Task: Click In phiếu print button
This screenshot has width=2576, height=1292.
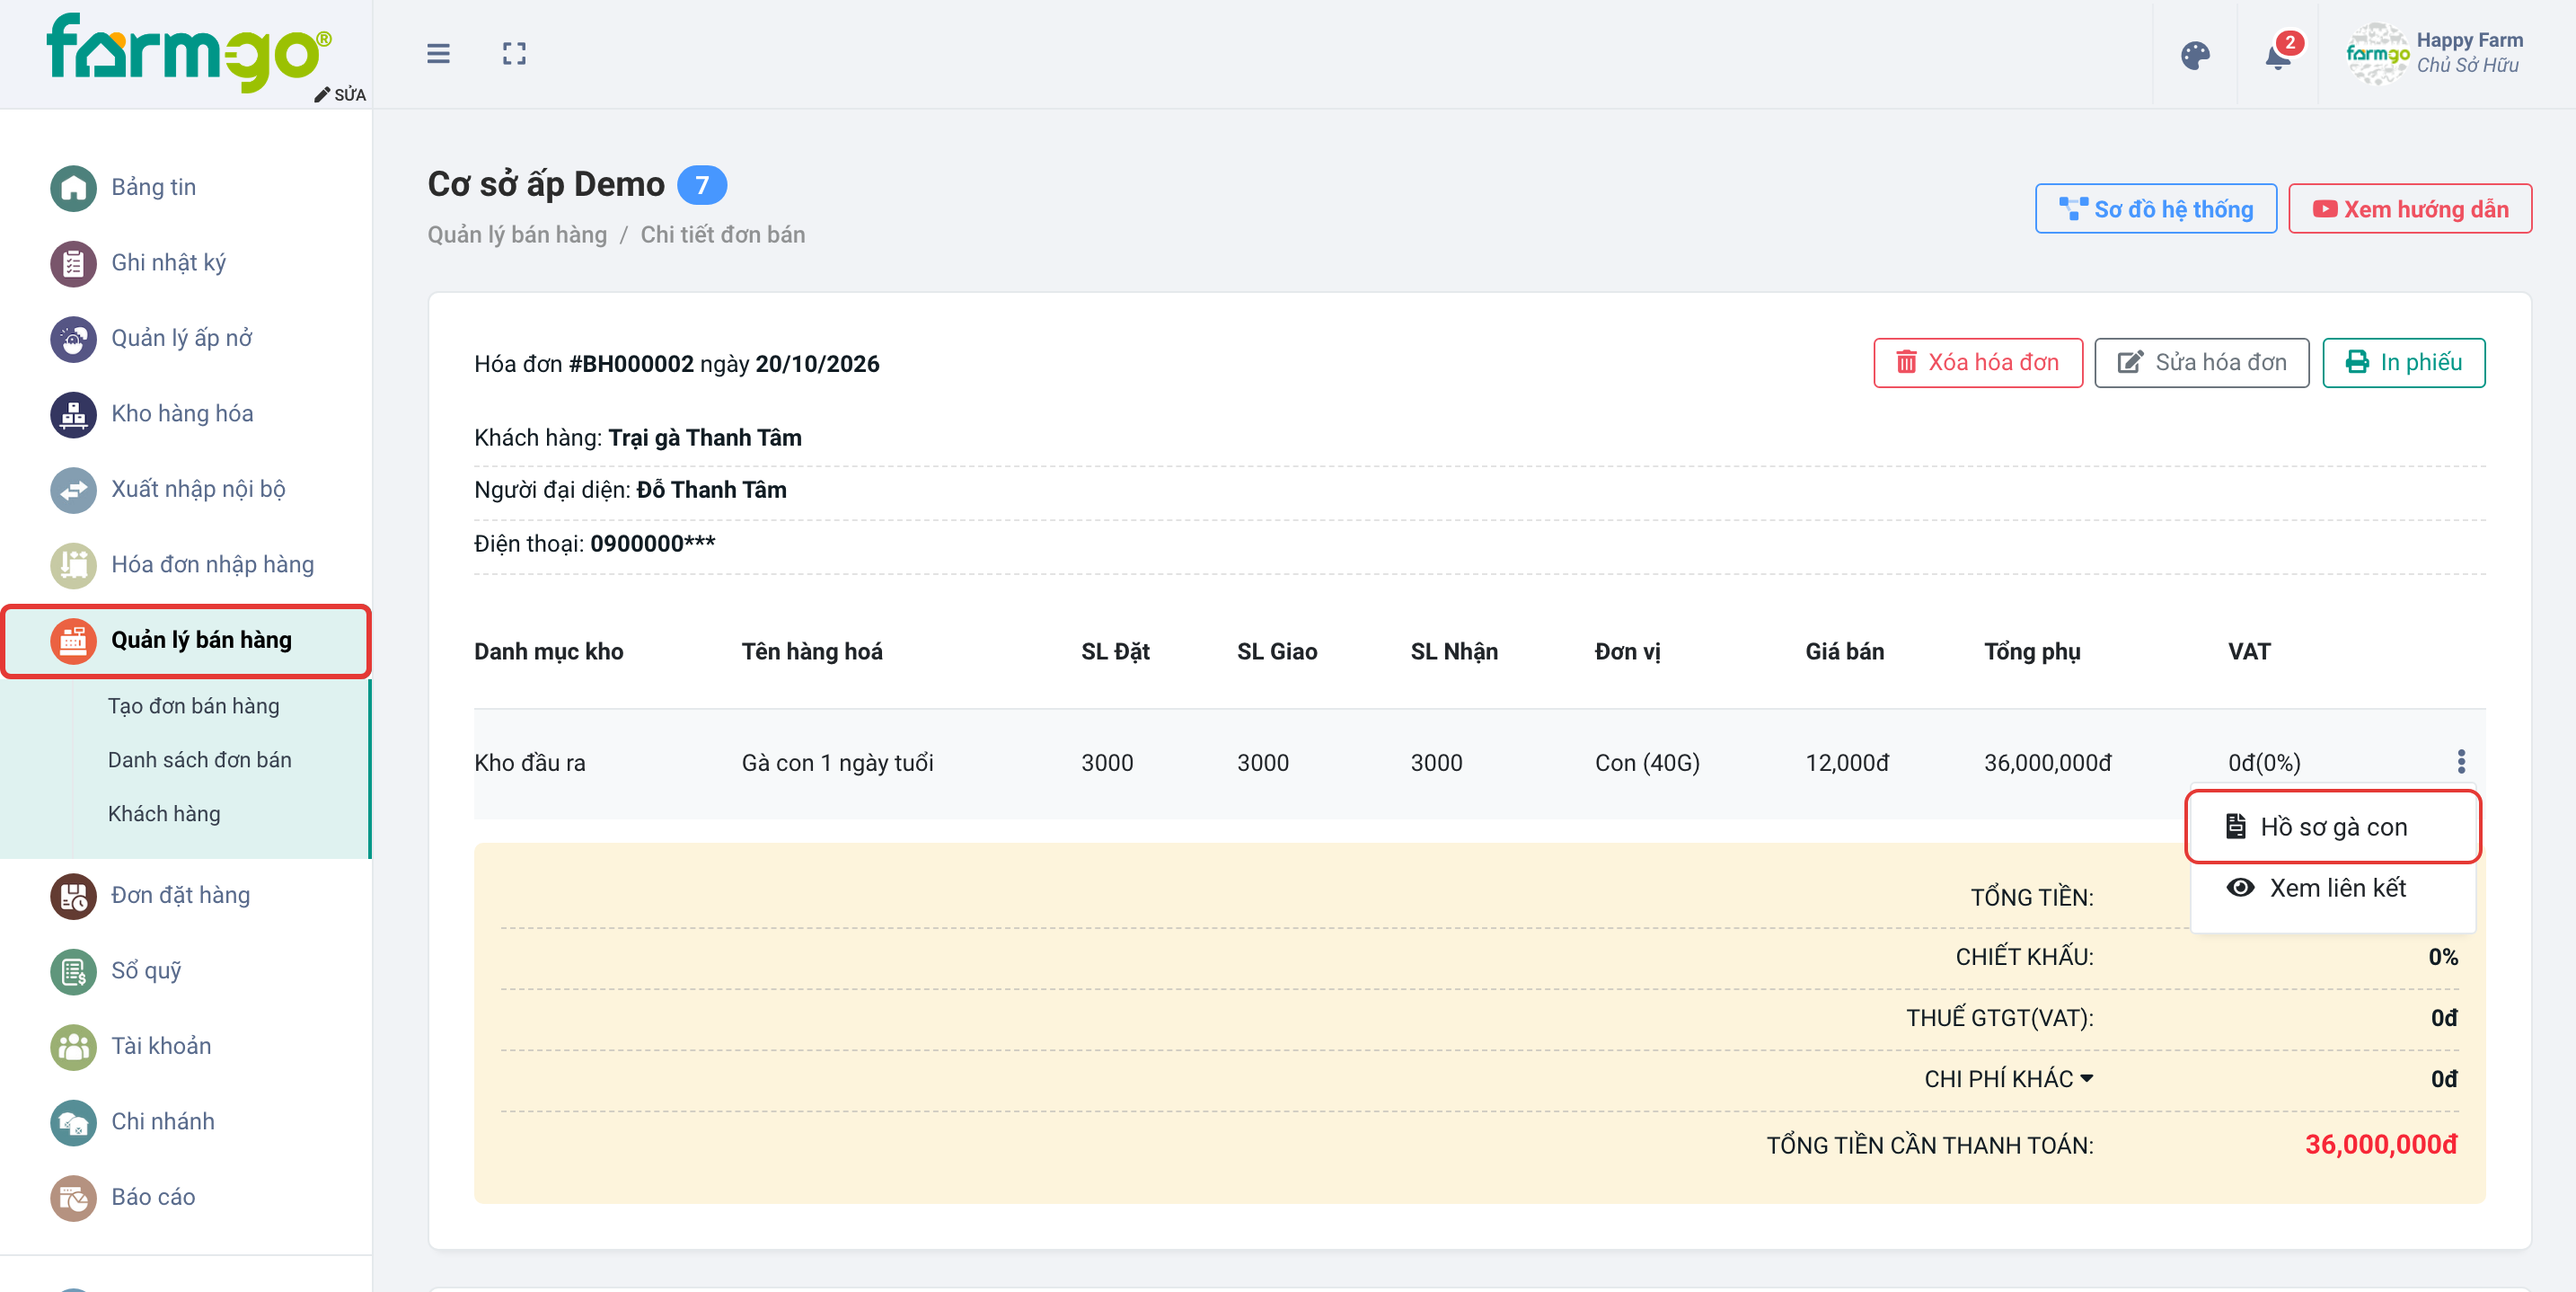Action: click(2403, 362)
